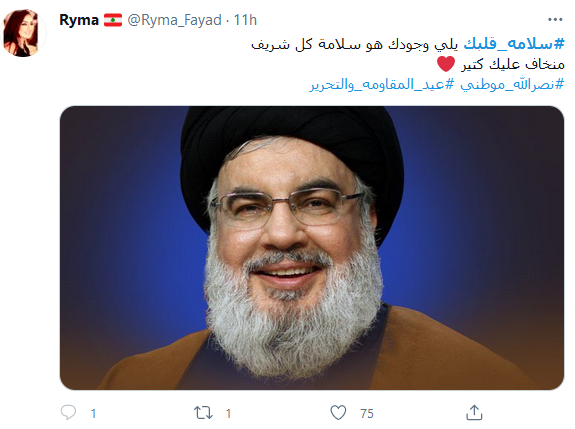Follow the hashtag #سلامه_قلبك
Image resolution: width=575 pixels, height=429 pixels.
pos(514,44)
